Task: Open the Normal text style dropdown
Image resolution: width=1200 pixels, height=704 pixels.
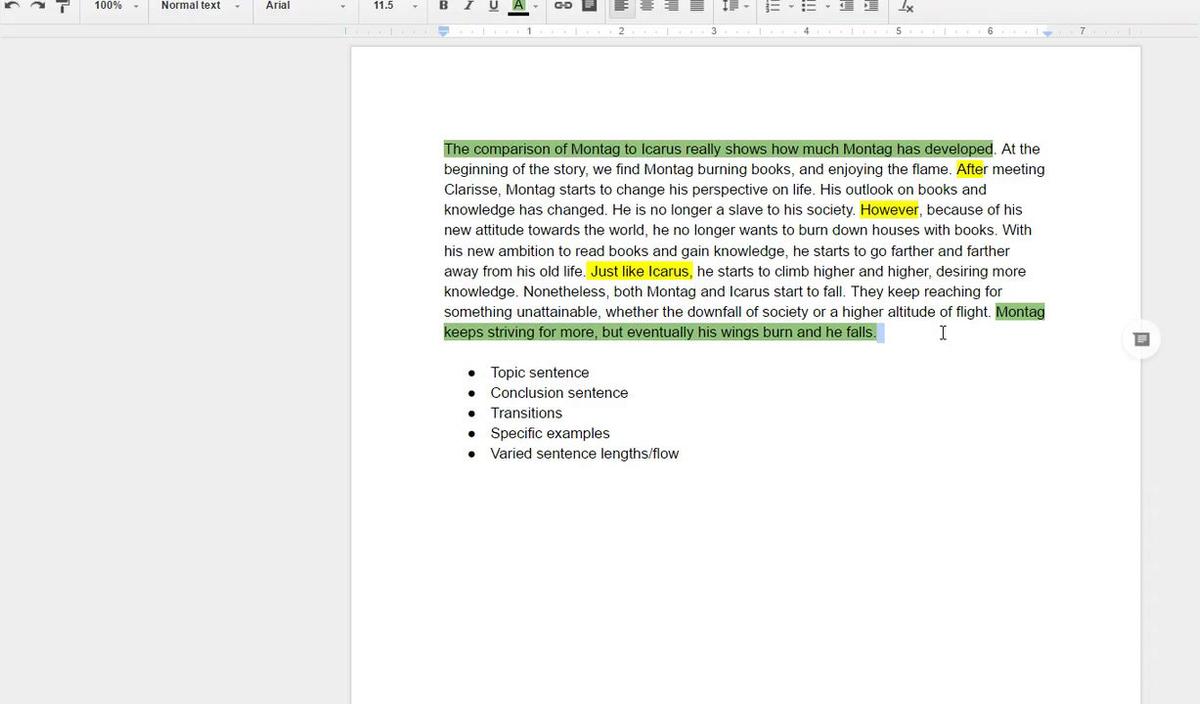Action: tap(200, 6)
